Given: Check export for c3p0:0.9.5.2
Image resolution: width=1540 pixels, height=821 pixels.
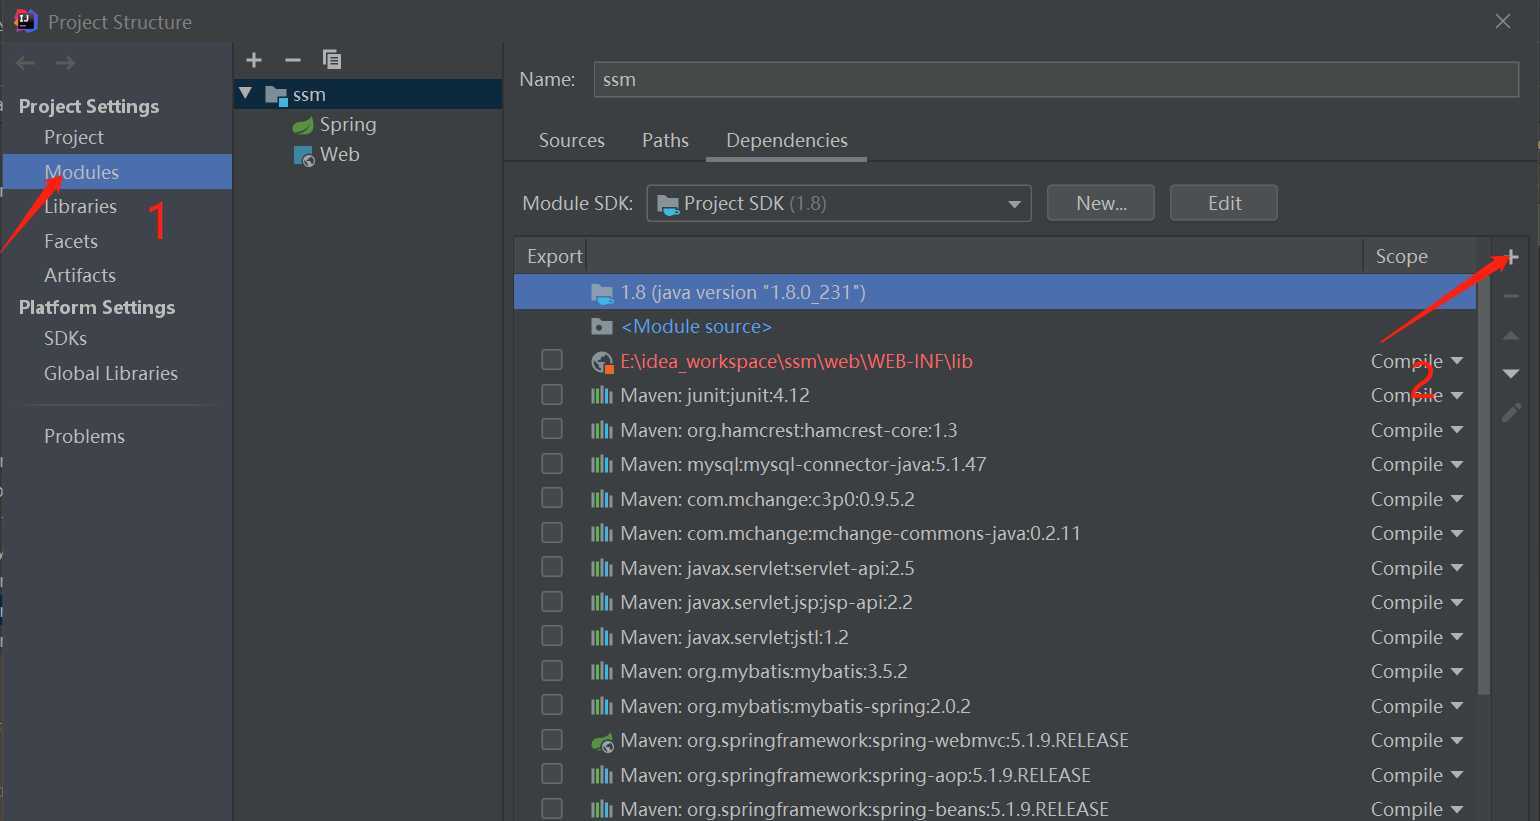Looking at the screenshot, I should 552,498.
